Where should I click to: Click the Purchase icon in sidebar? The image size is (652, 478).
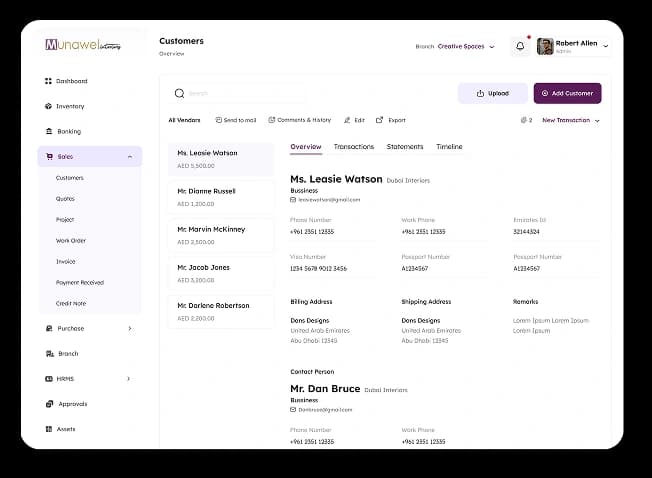pyautogui.click(x=49, y=328)
